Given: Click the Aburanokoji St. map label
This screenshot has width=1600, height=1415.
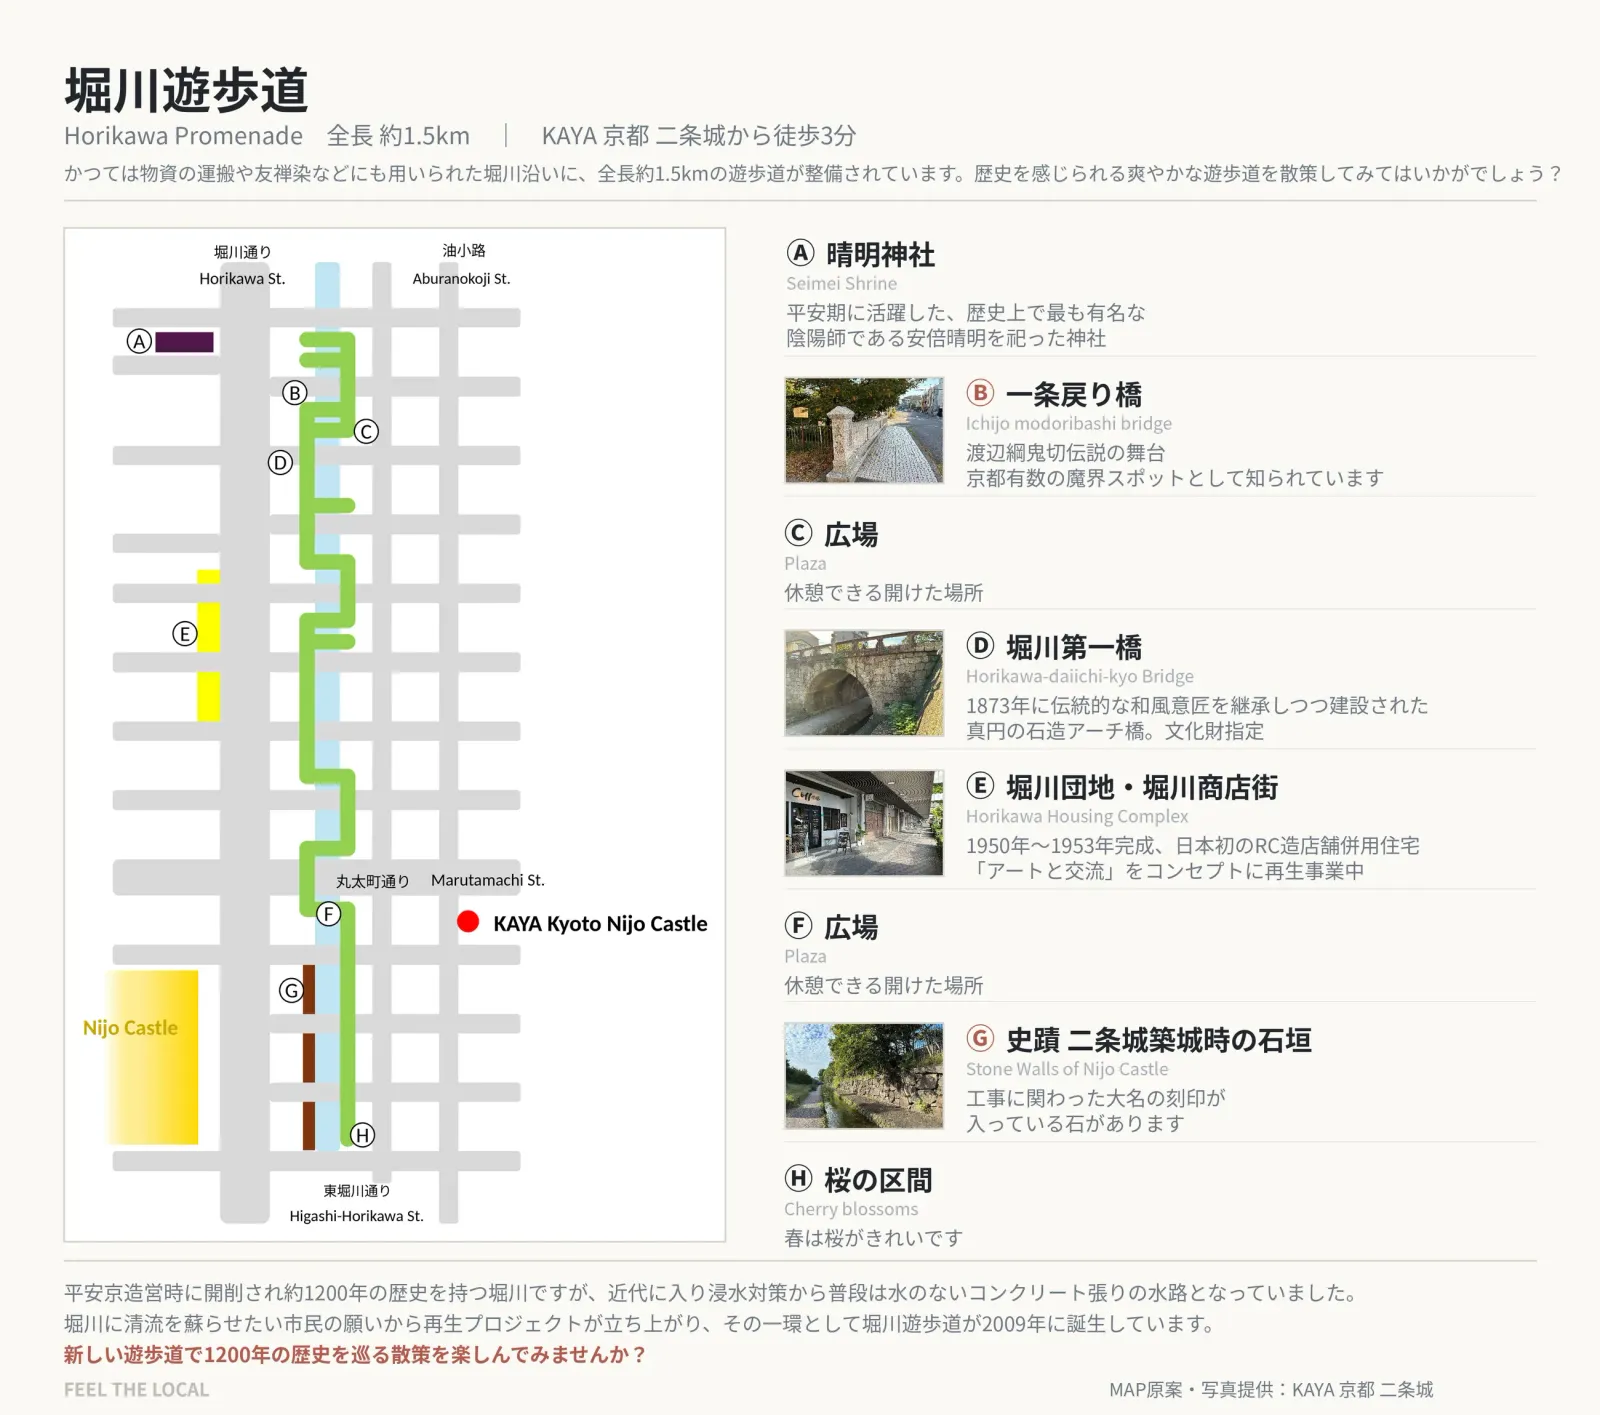Looking at the screenshot, I should (x=461, y=279).
